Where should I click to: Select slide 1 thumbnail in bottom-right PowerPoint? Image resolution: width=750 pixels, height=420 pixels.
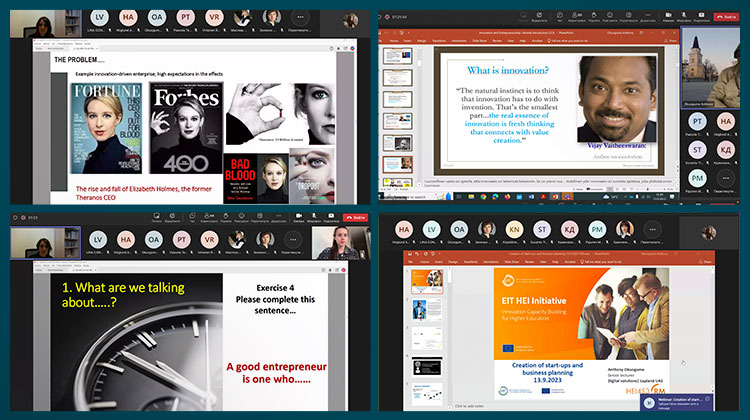click(427, 281)
